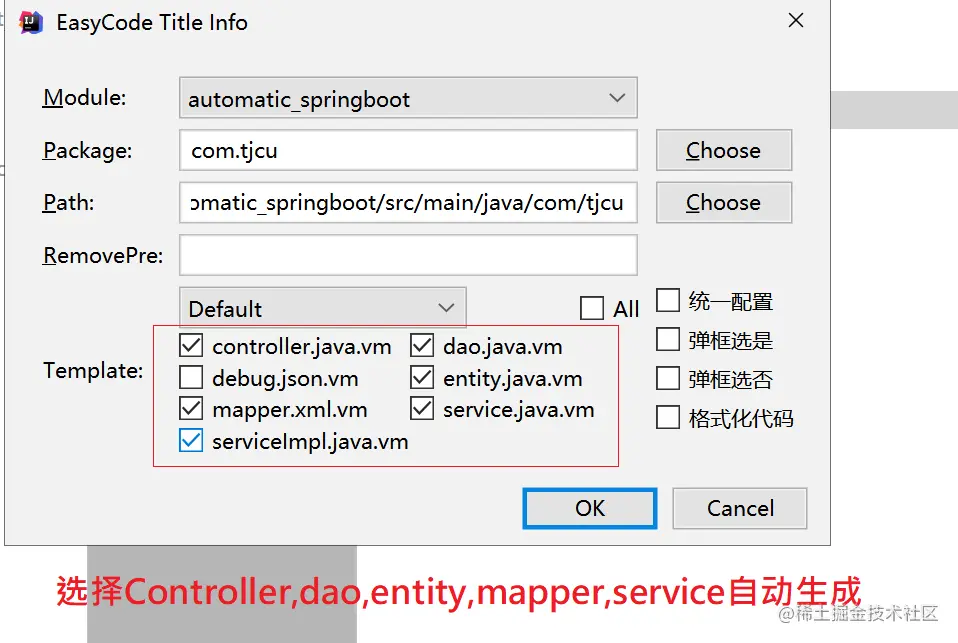Click the Module label

(84, 98)
